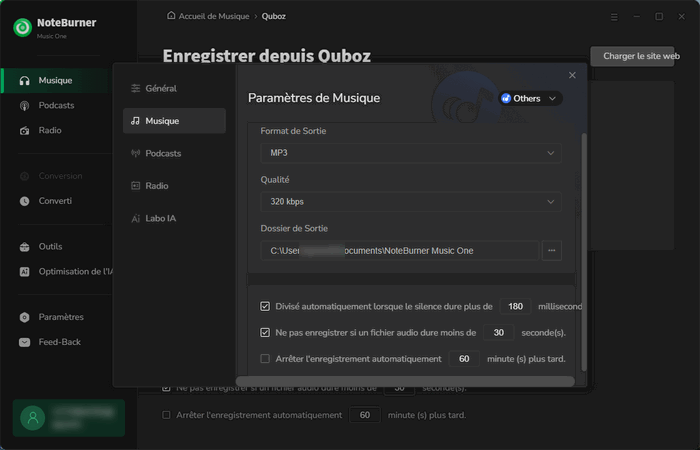Screen dimensions: 700x450
Task: Open Outils in the sidebar
Action: pos(57,247)
